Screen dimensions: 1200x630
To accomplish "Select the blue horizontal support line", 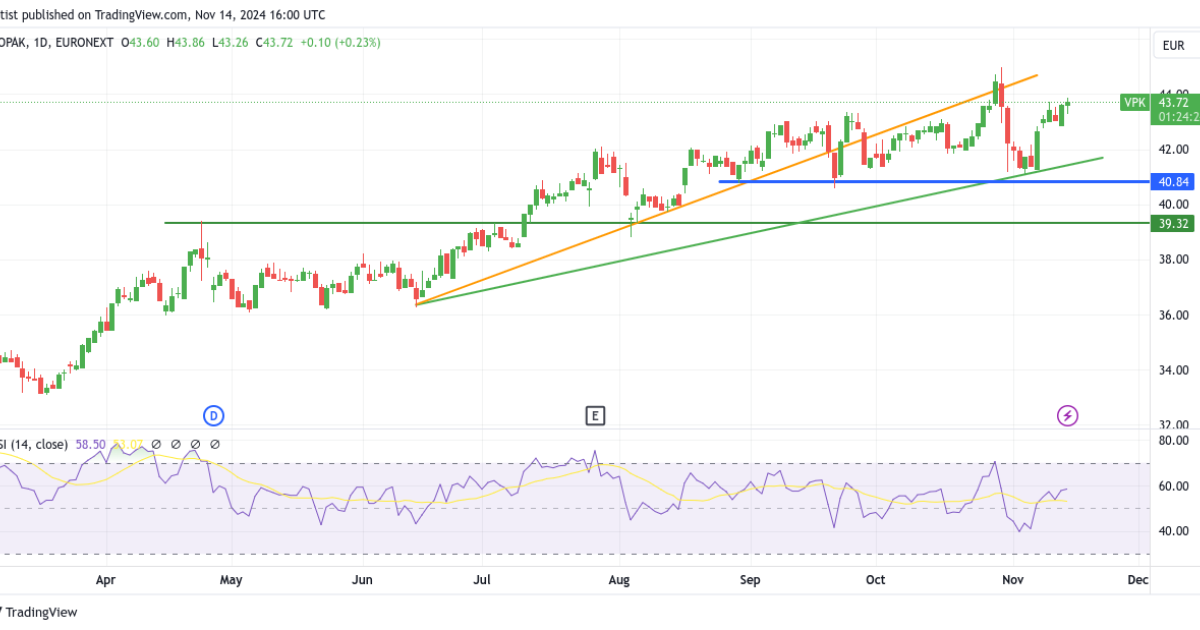I will 900,182.
